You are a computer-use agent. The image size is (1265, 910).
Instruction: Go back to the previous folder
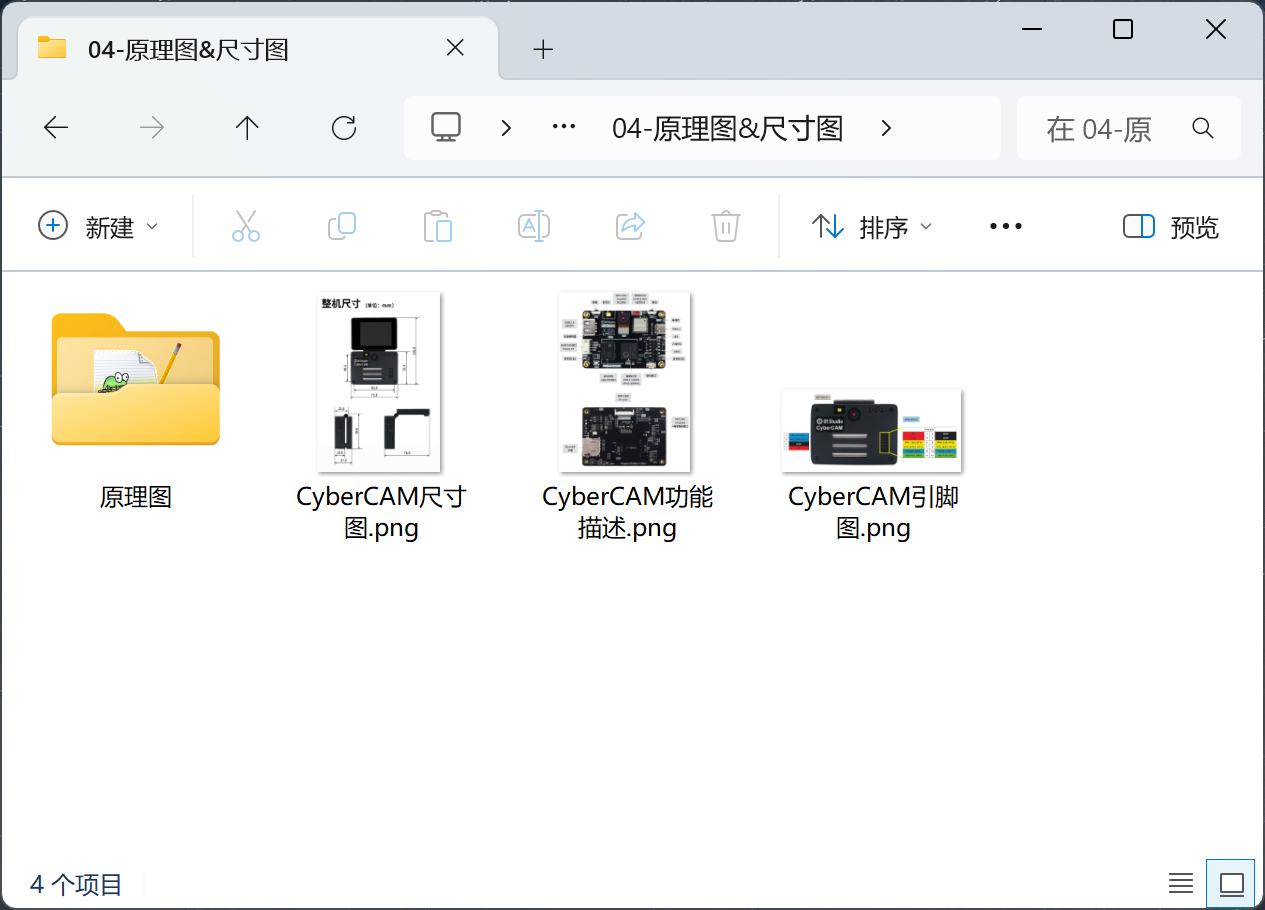[x=56, y=128]
